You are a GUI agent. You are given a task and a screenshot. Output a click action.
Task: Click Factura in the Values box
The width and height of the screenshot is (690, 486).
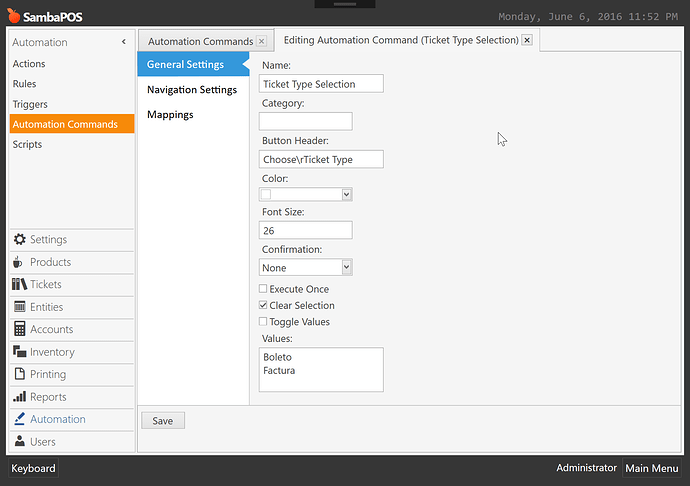pos(279,371)
